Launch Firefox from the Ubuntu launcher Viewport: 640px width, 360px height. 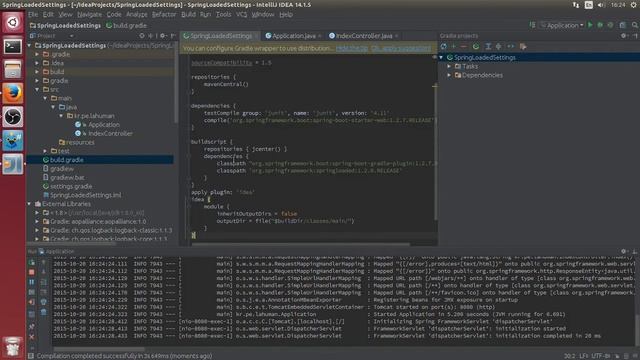pos(13,93)
